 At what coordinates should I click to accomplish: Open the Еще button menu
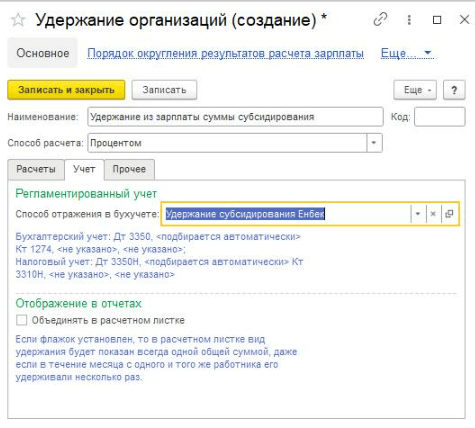point(415,90)
